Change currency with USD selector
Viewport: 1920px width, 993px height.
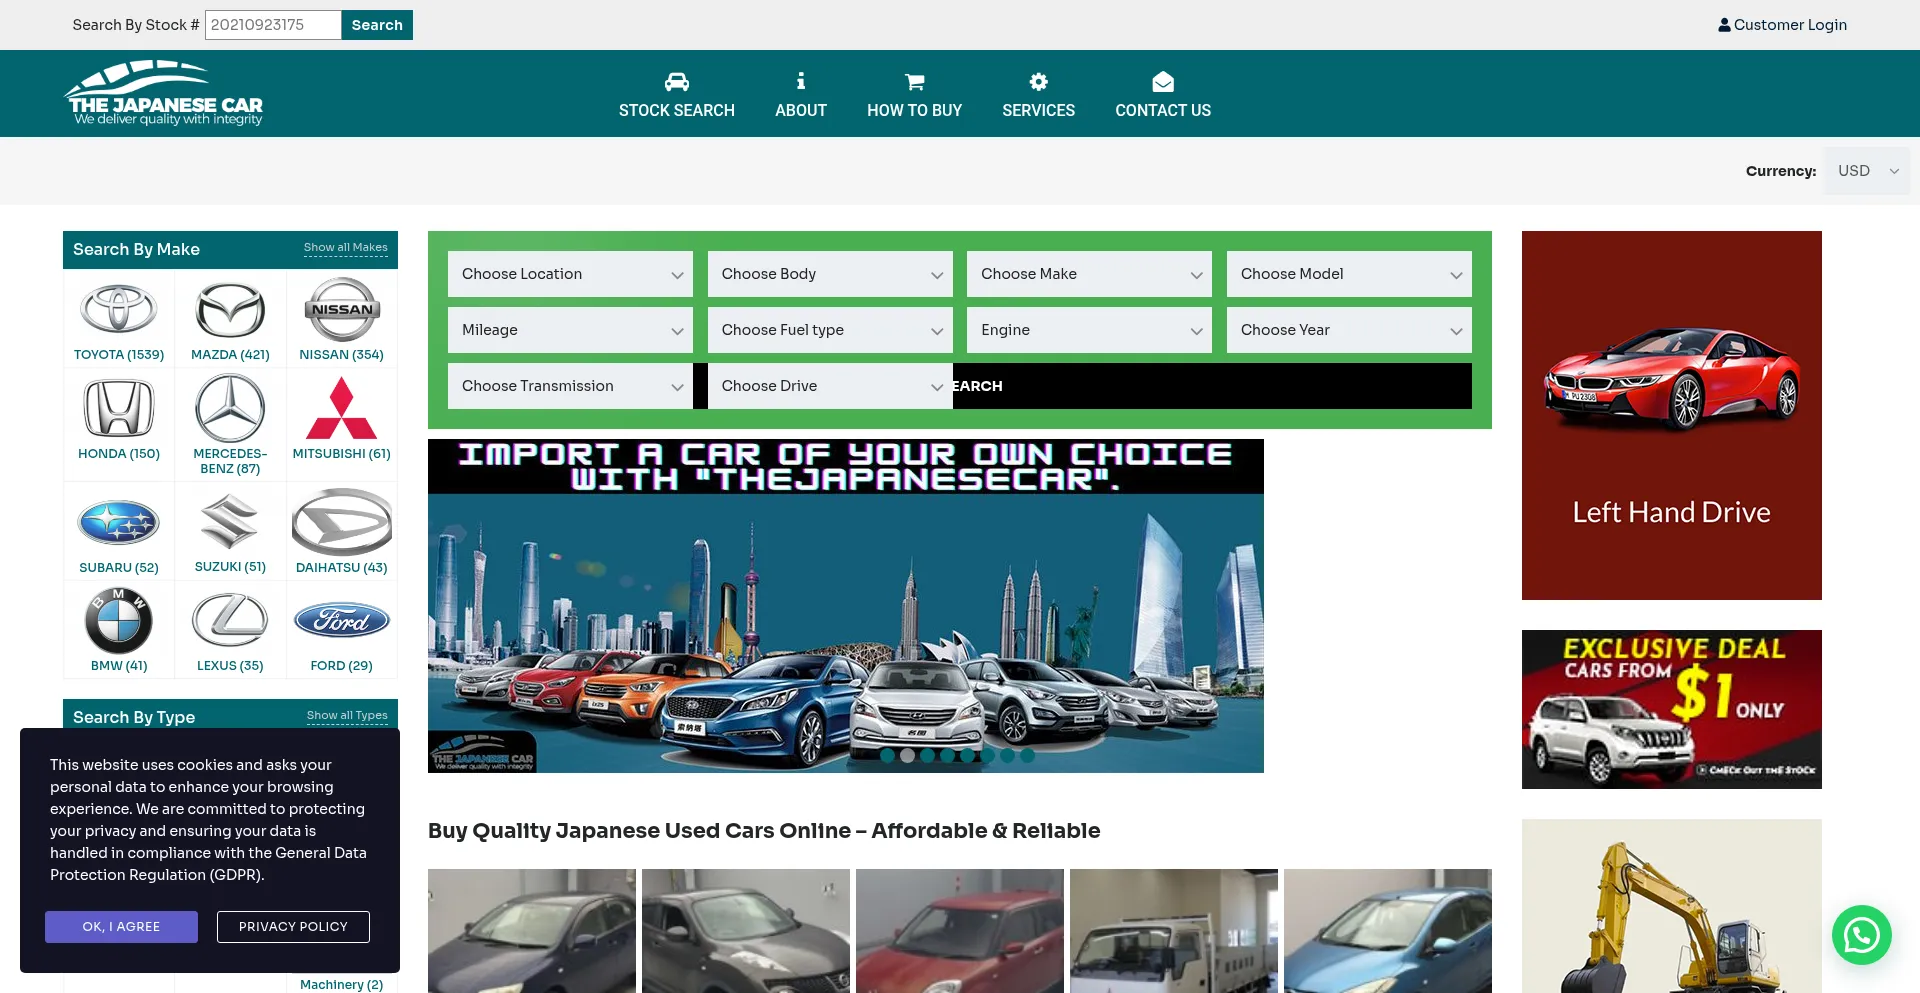pyautogui.click(x=1866, y=171)
